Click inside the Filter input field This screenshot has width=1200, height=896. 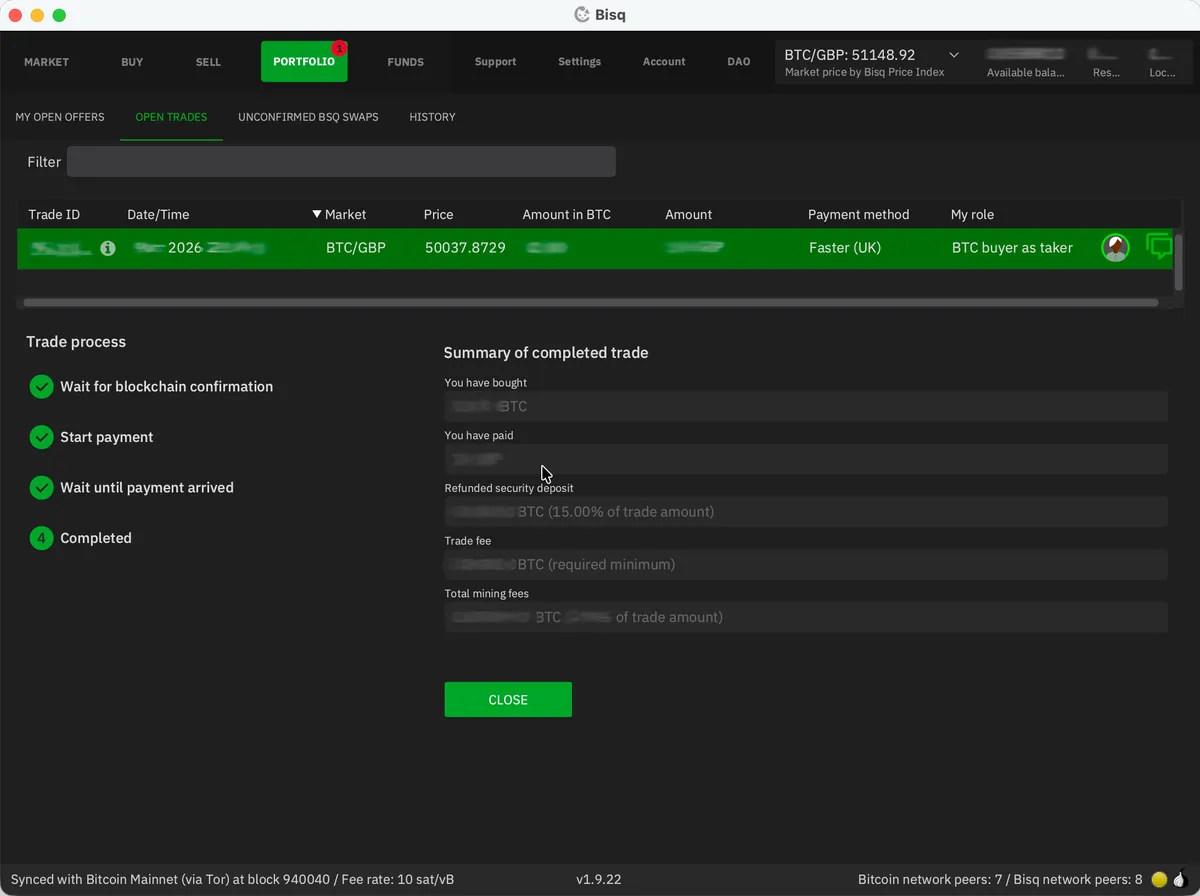point(341,161)
